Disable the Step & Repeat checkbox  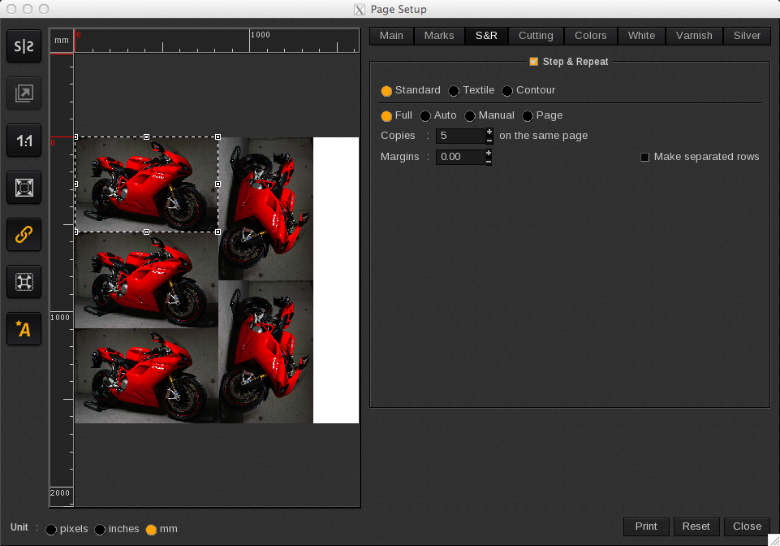[534, 62]
